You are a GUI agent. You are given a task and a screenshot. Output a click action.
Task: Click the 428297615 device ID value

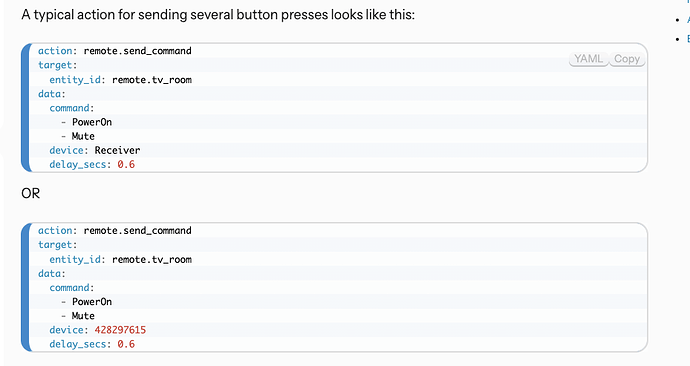120,330
